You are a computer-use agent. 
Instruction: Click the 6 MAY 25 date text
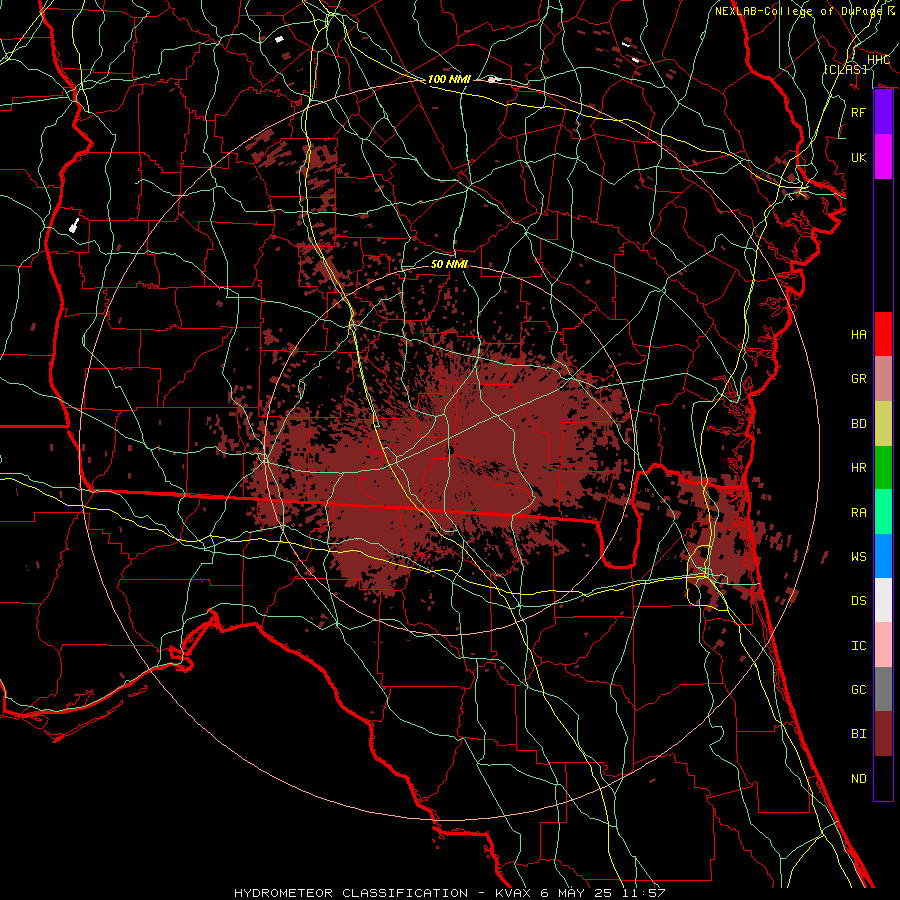coord(576,893)
